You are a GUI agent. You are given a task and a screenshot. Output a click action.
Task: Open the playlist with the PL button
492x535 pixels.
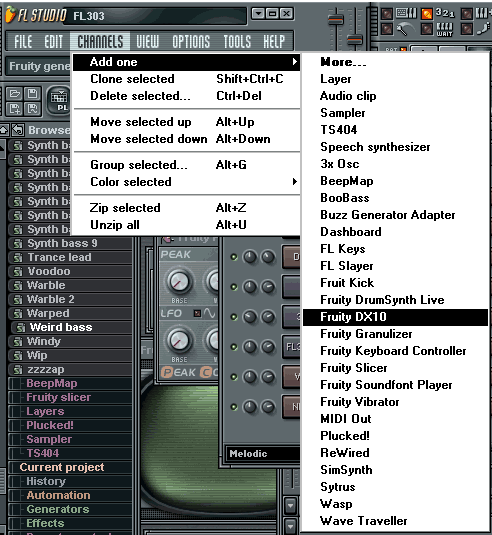click(x=59, y=101)
